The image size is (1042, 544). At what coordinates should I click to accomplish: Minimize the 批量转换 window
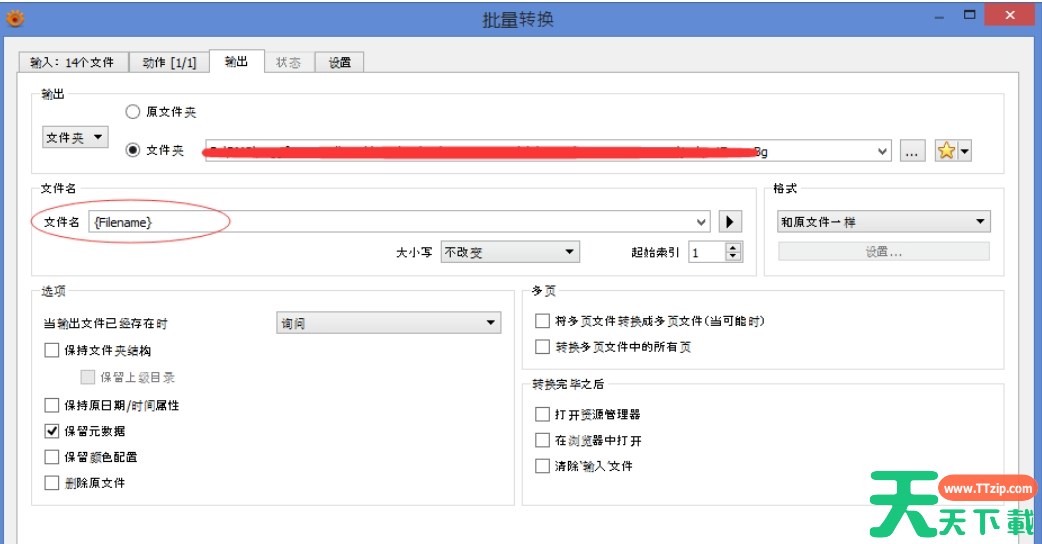(940, 17)
